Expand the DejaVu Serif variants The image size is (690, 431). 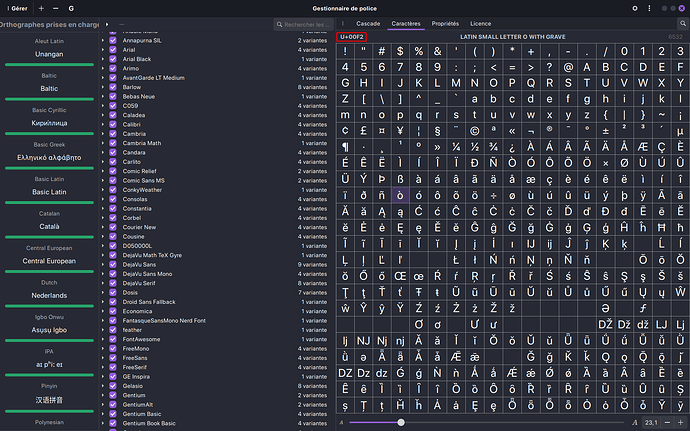(x=103, y=283)
